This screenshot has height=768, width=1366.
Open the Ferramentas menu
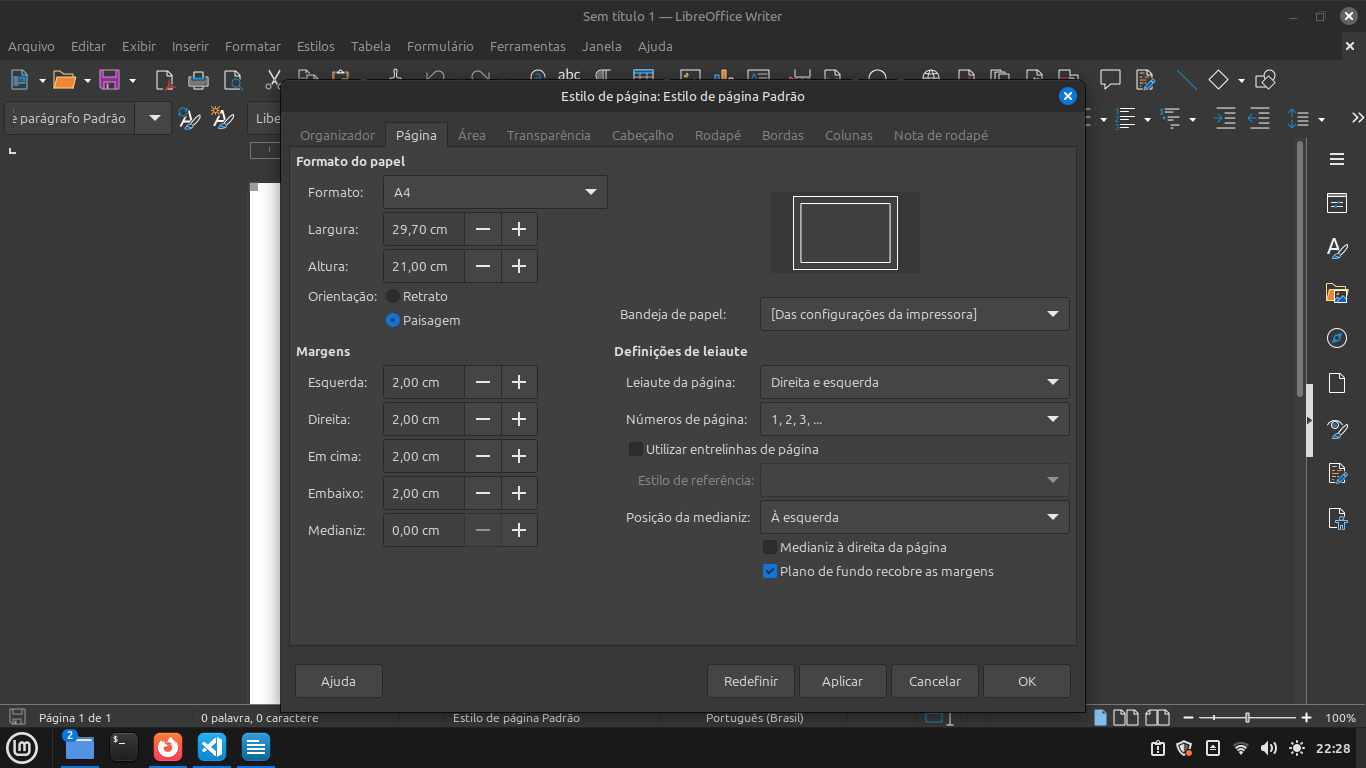click(x=528, y=46)
